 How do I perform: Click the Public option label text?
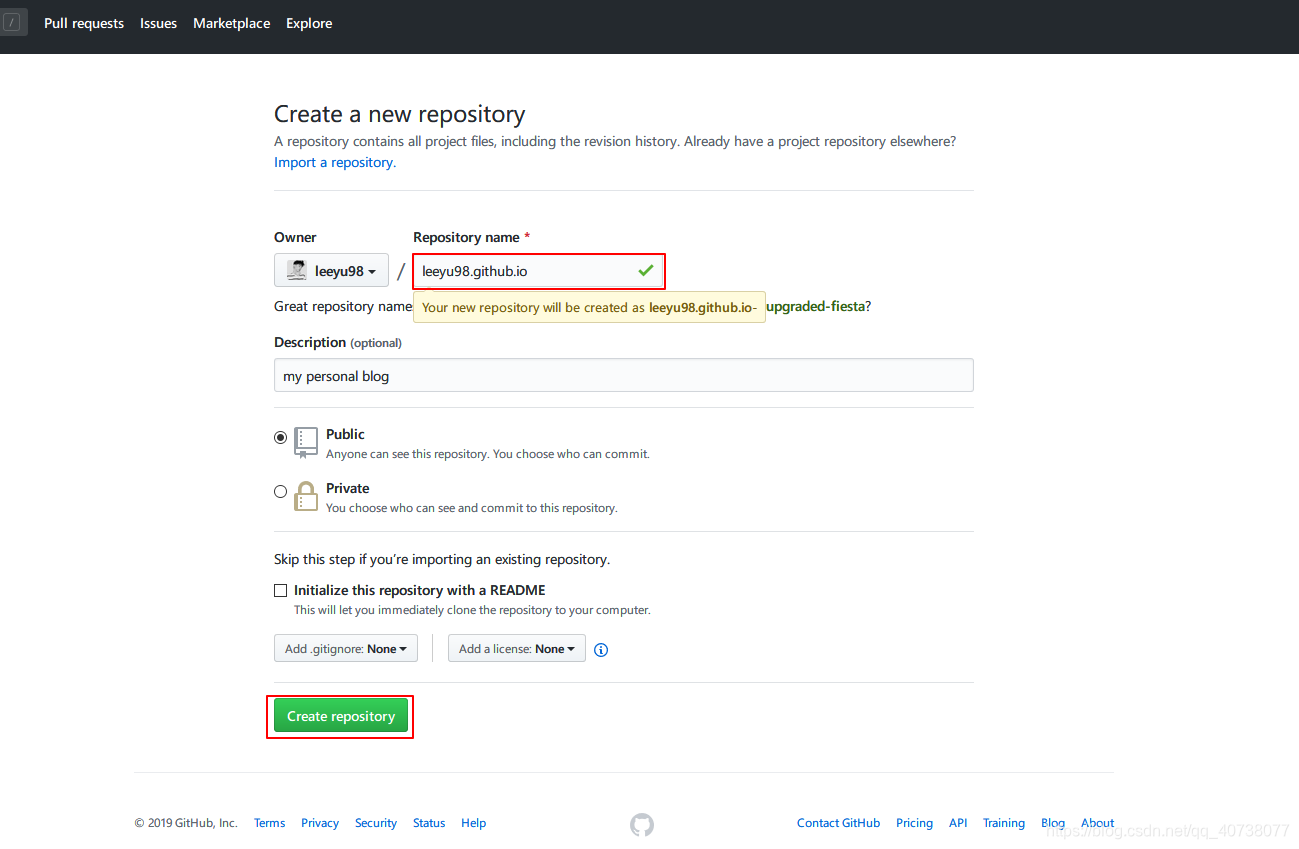[345, 434]
